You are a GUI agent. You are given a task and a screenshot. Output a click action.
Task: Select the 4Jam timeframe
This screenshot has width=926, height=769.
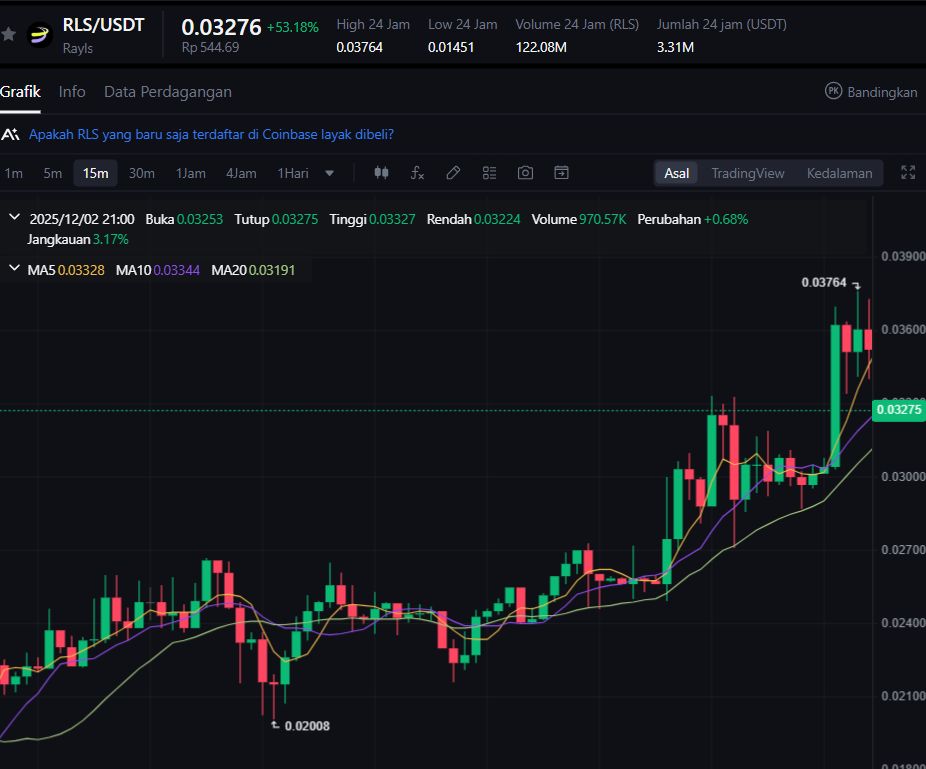(x=241, y=173)
